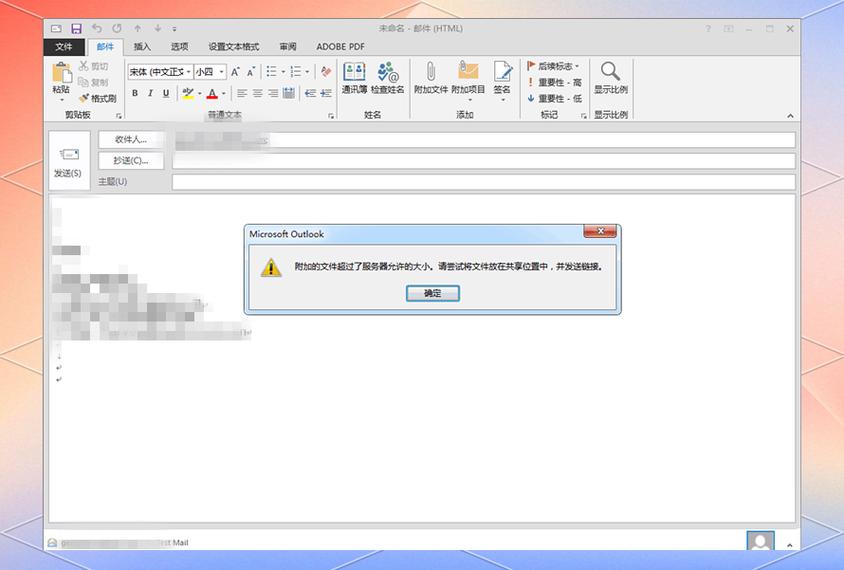Toggle 重要性 - 高 high importance
Viewport: 844px width, 570px height.
(x=554, y=82)
